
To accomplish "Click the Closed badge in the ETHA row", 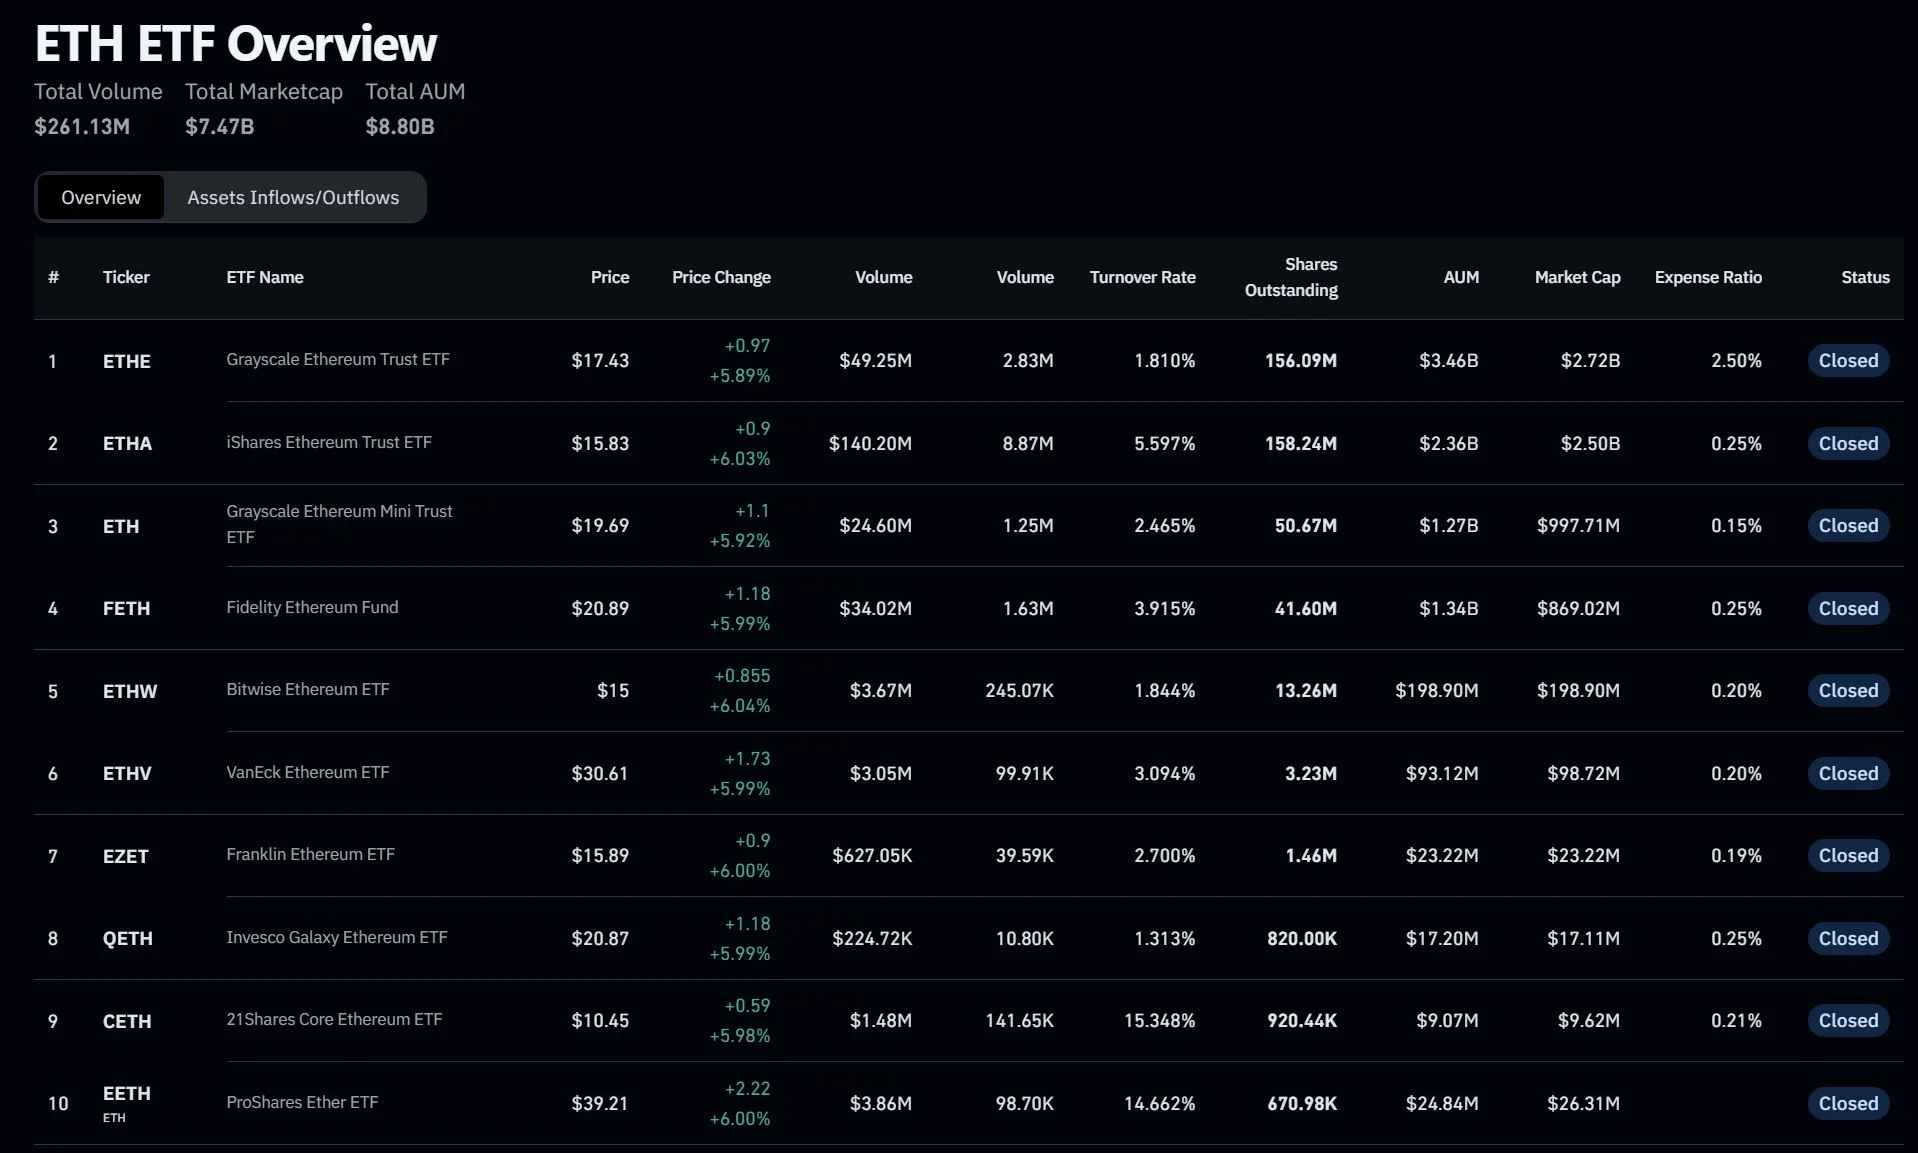I will point(1847,443).
